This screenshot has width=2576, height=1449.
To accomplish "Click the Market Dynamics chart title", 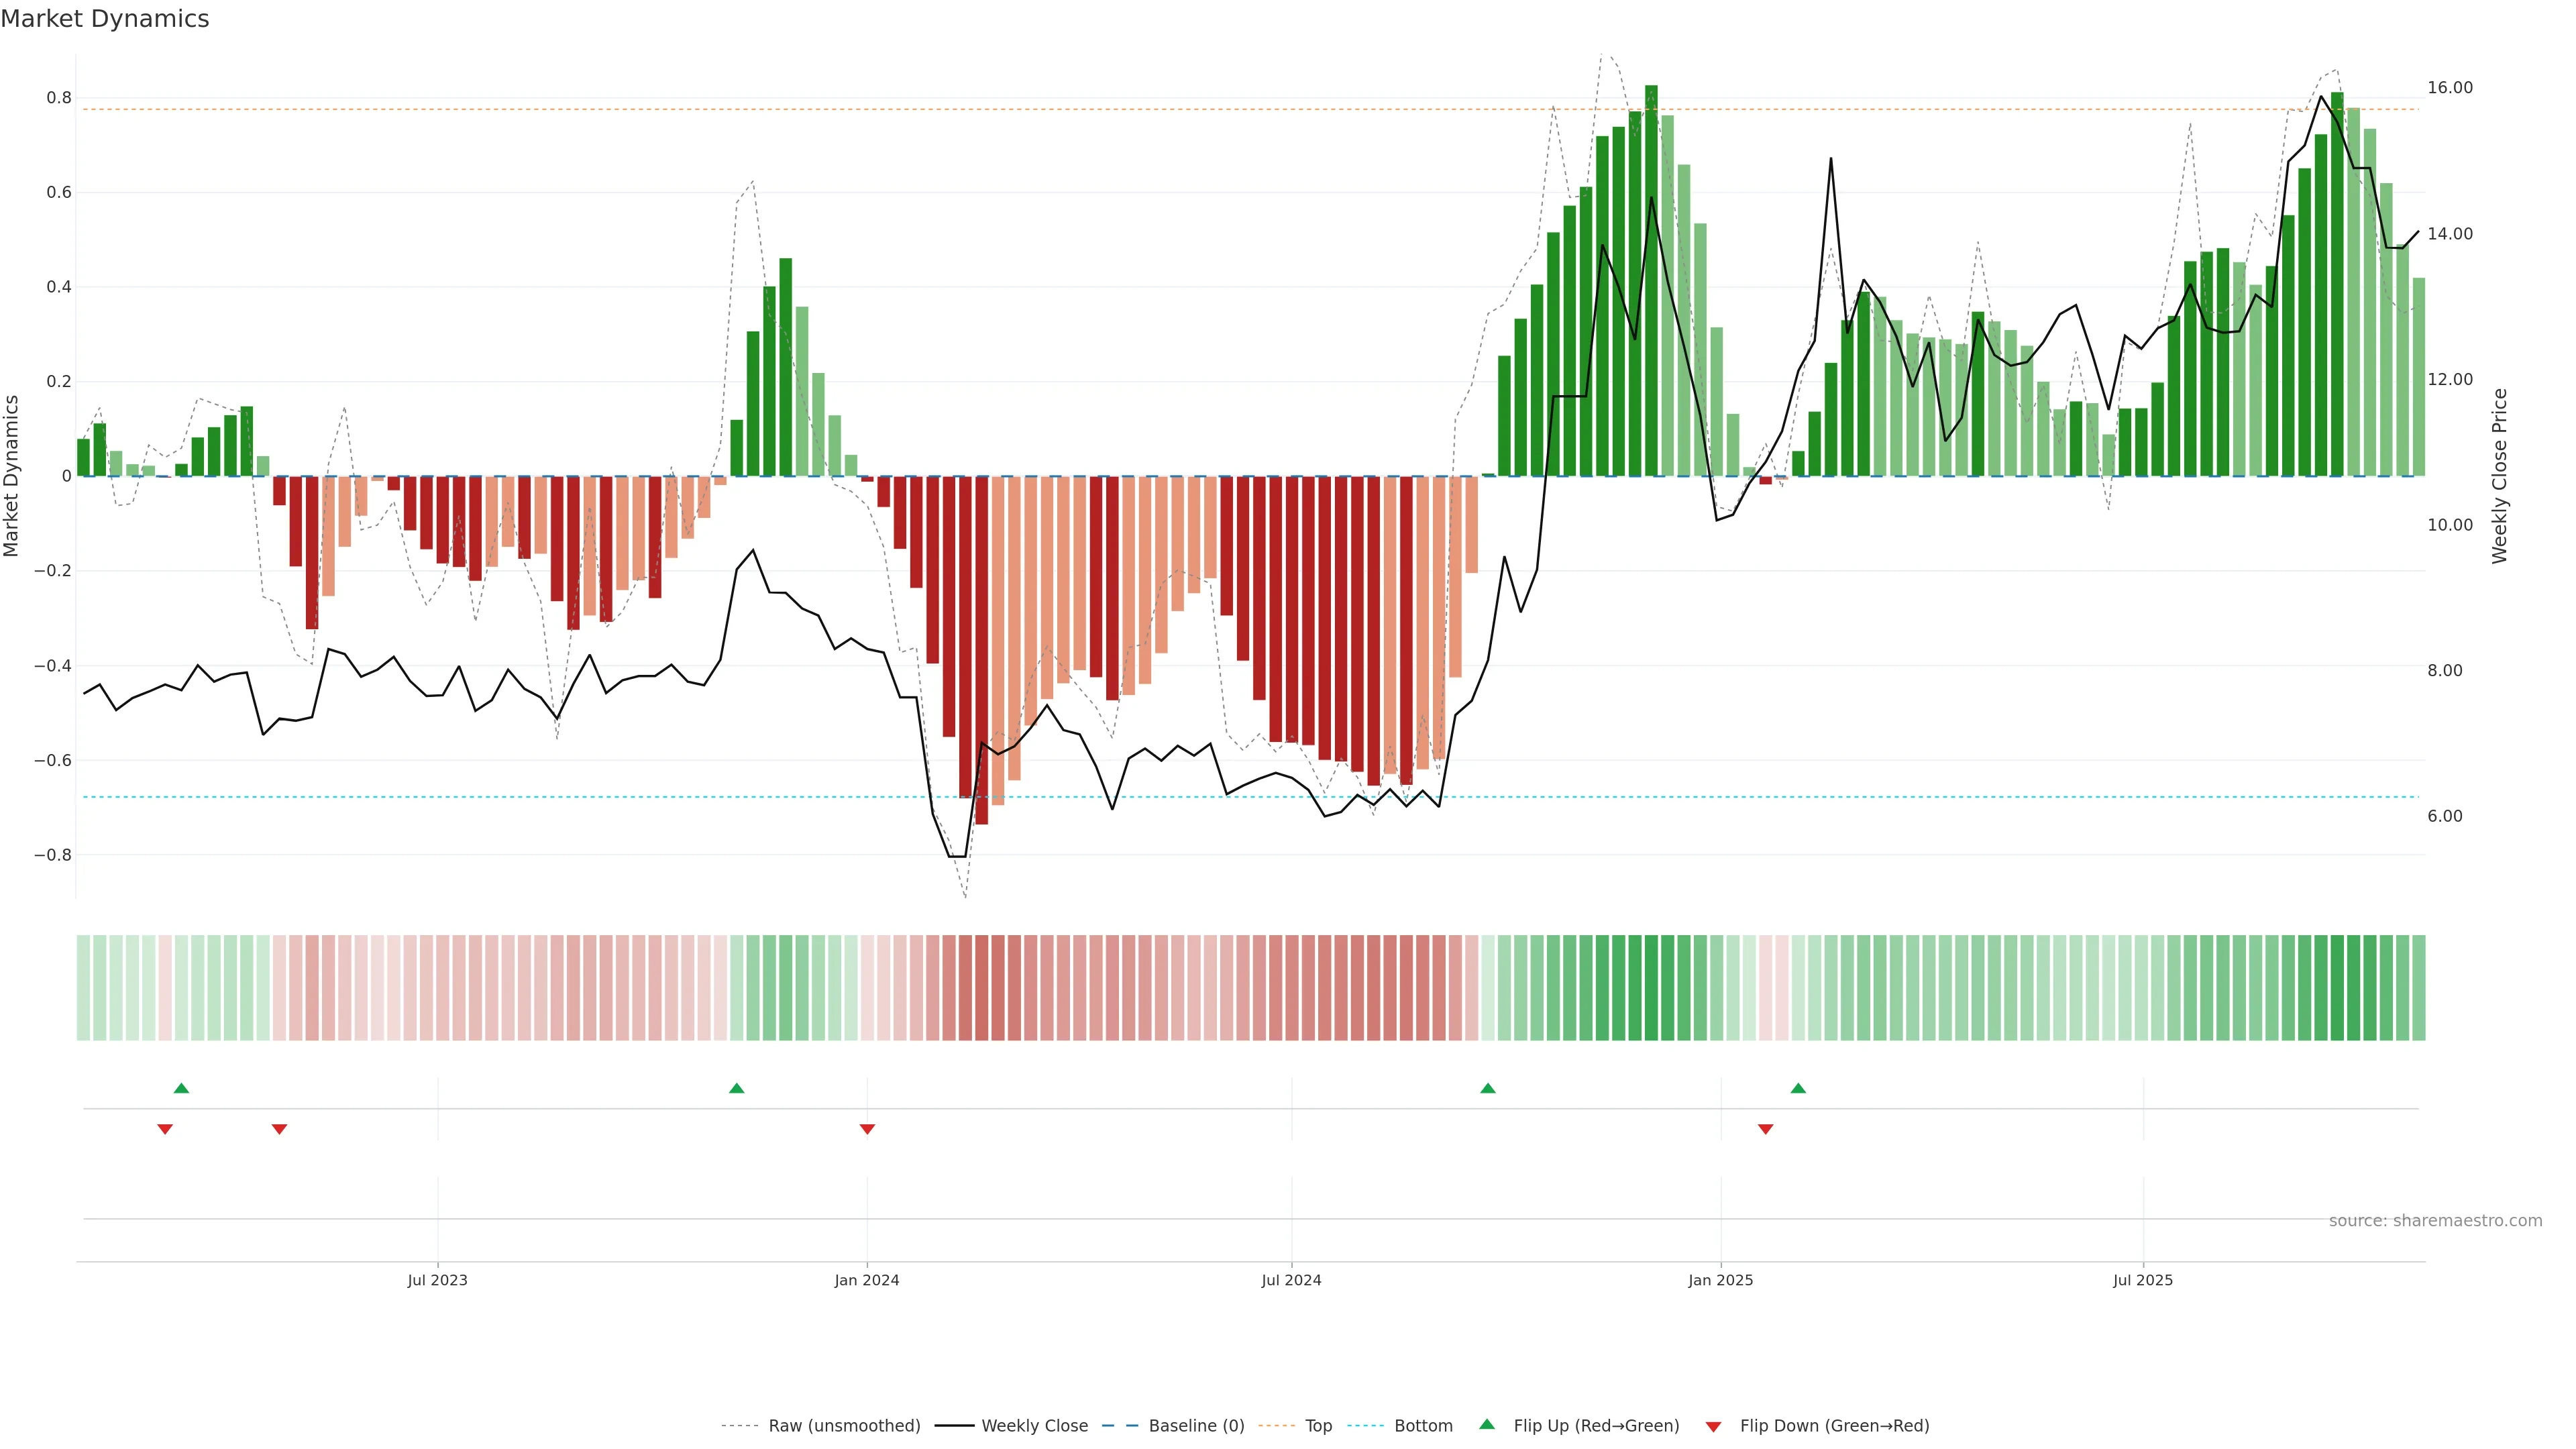I will [x=105, y=19].
